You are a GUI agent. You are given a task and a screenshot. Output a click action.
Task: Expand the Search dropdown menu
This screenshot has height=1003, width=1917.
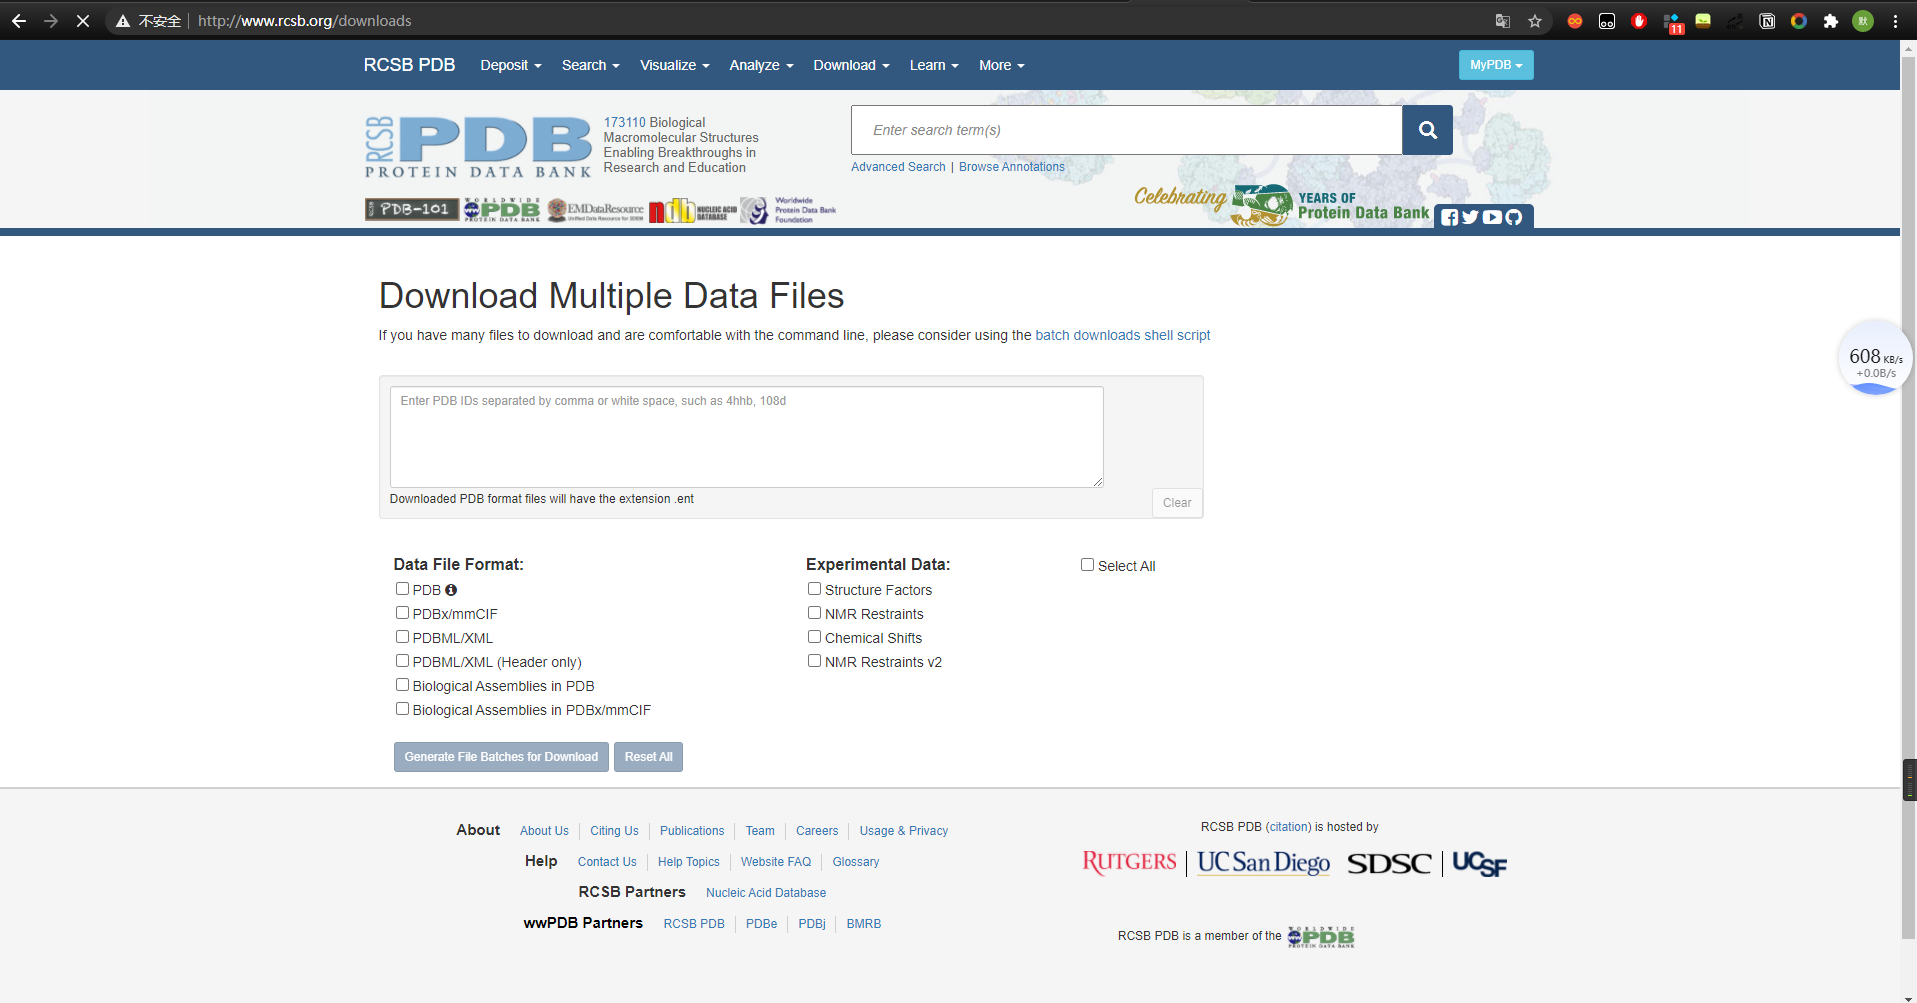tap(590, 65)
